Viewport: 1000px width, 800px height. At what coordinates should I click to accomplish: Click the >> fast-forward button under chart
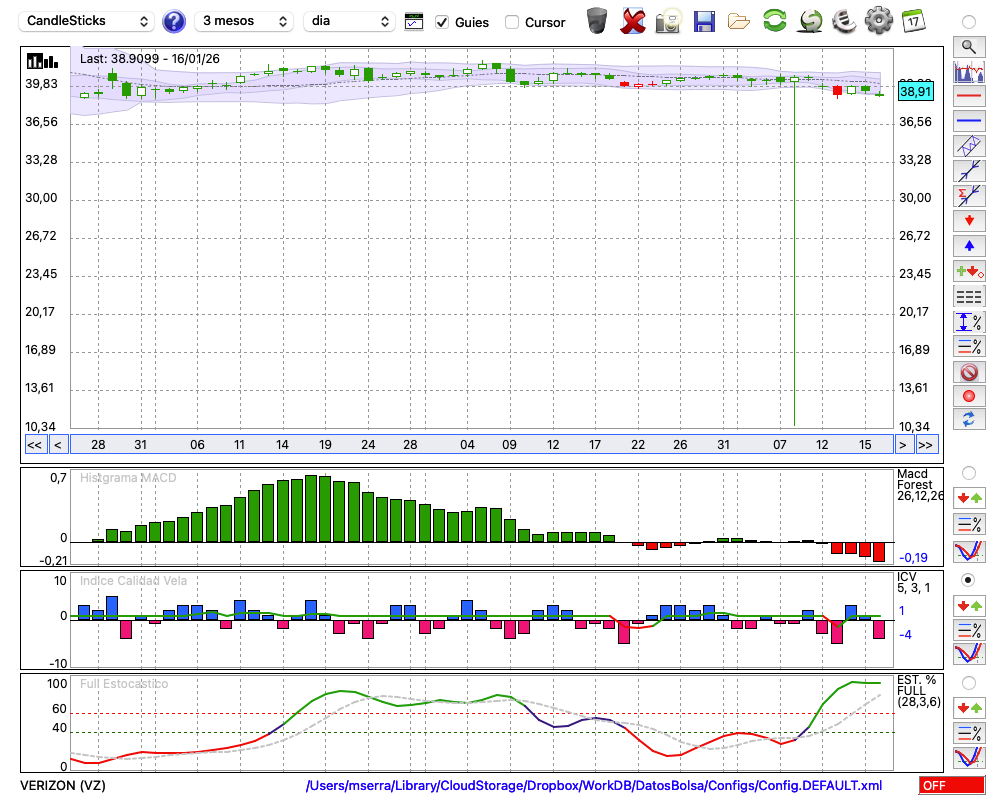coord(926,445)
